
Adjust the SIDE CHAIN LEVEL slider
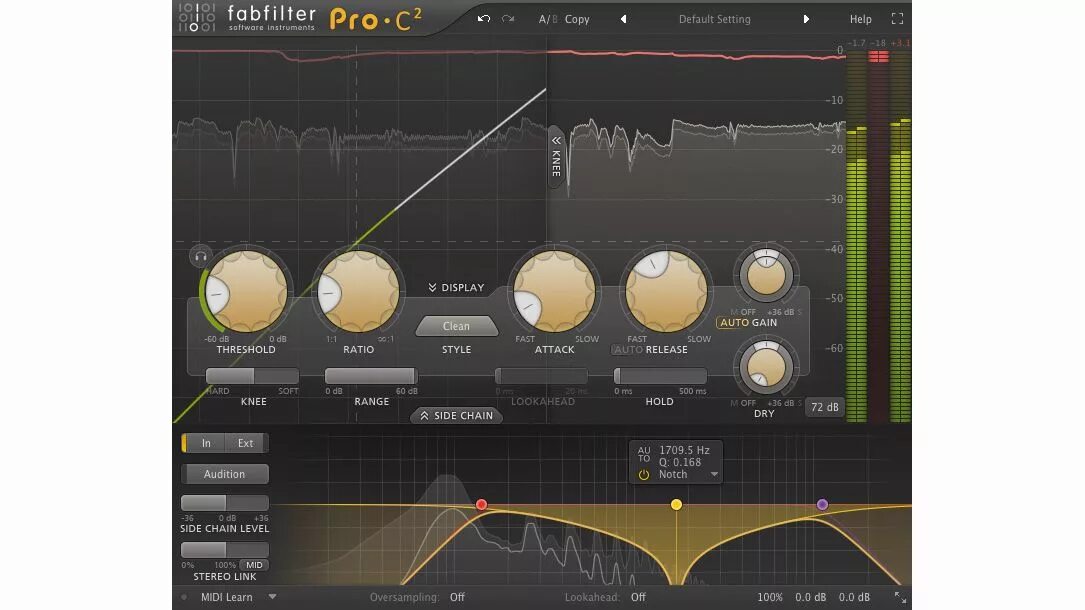[224, 503]
